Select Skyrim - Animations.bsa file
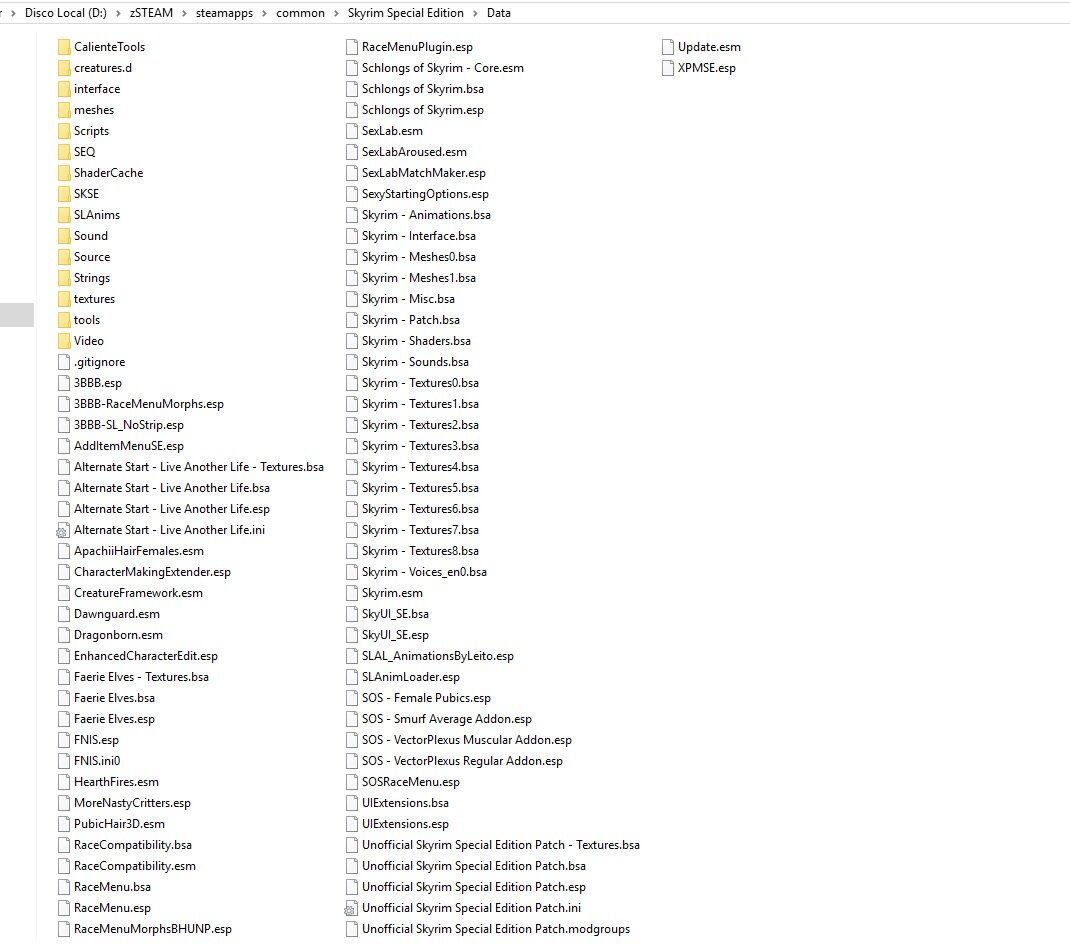 point(426,215)
